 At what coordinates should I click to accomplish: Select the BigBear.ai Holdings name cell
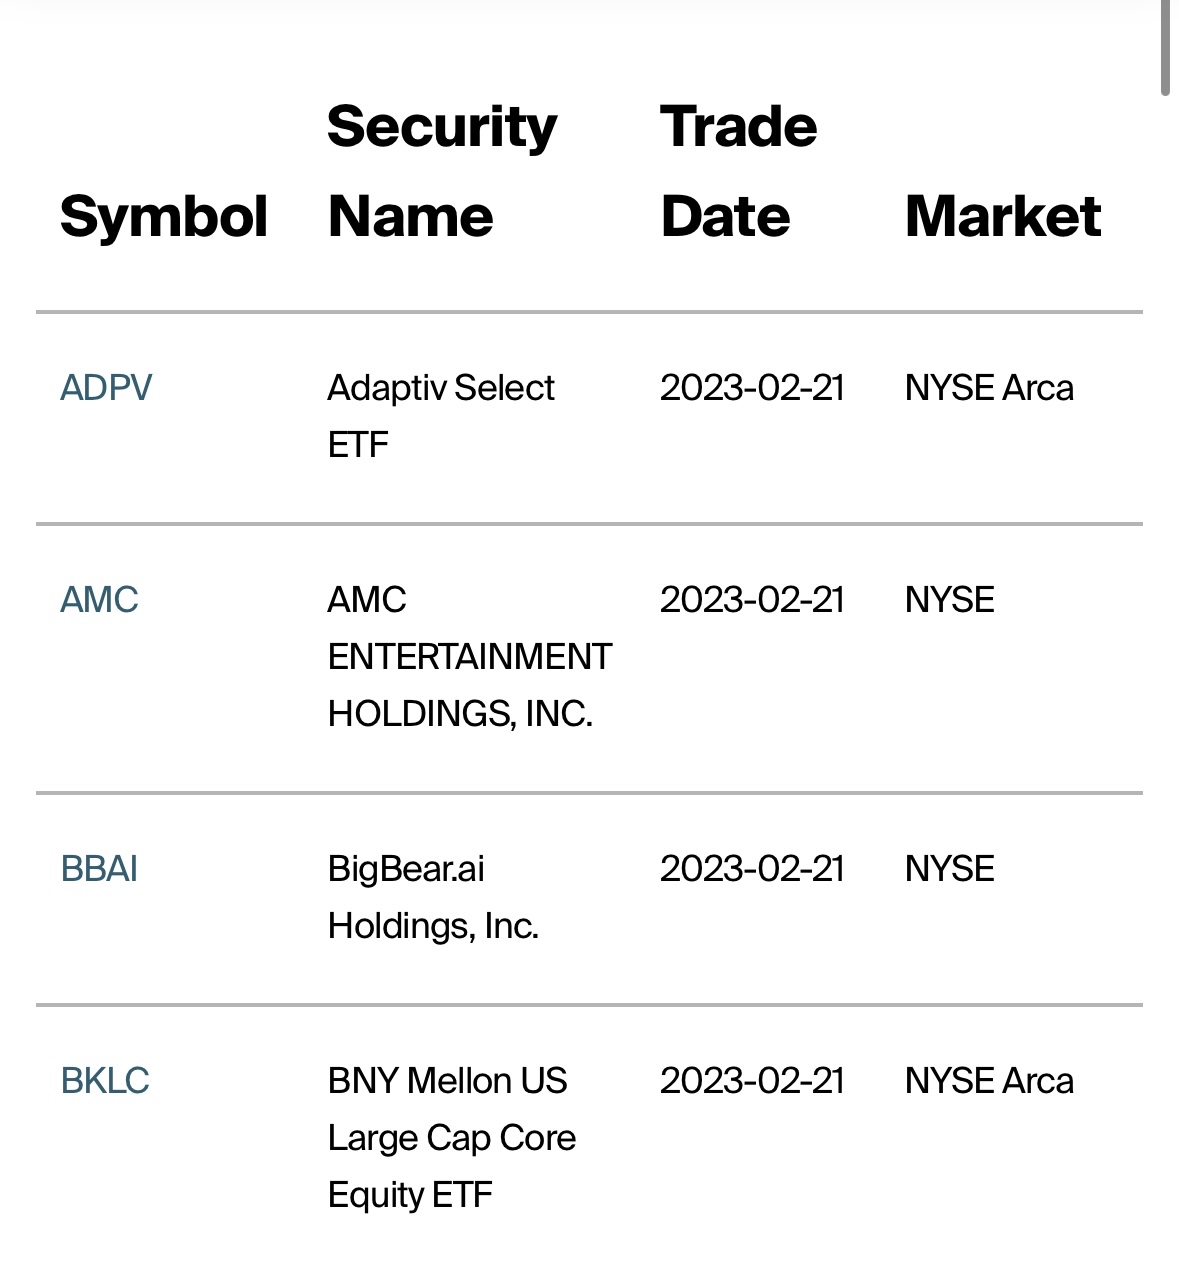pyautogui.click(x=433, y=897)
